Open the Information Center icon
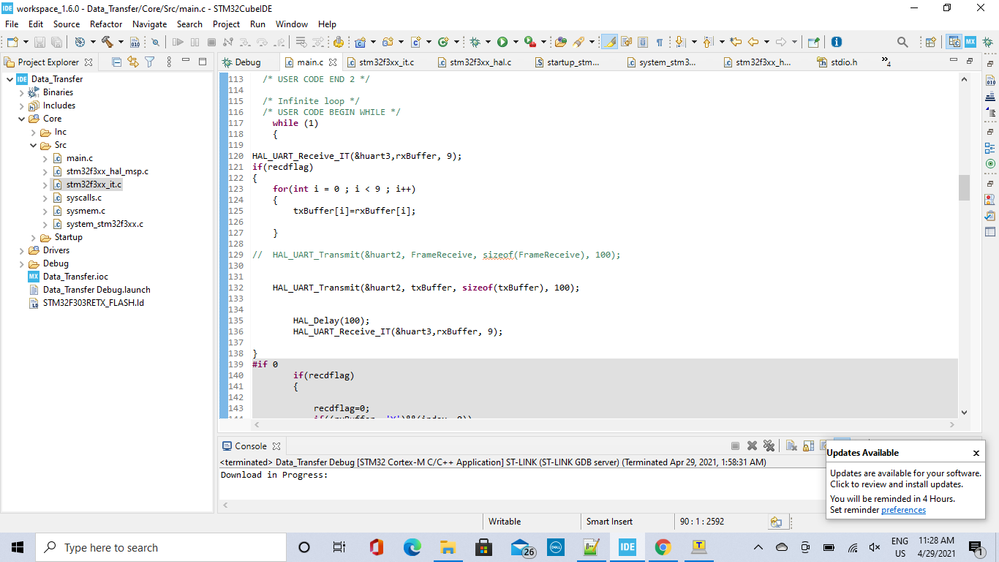The image size is (999, 562). click(837, 42)
